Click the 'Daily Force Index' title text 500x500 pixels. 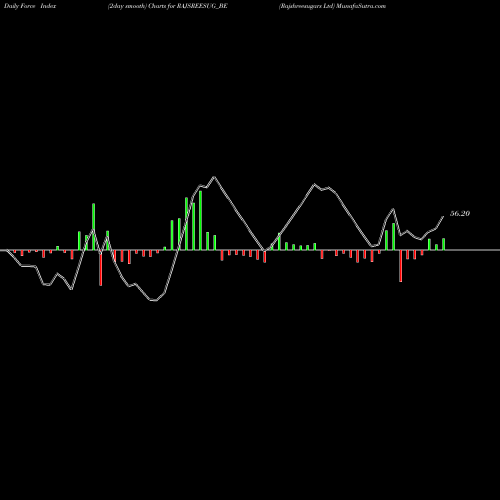[x=30, y=6]
